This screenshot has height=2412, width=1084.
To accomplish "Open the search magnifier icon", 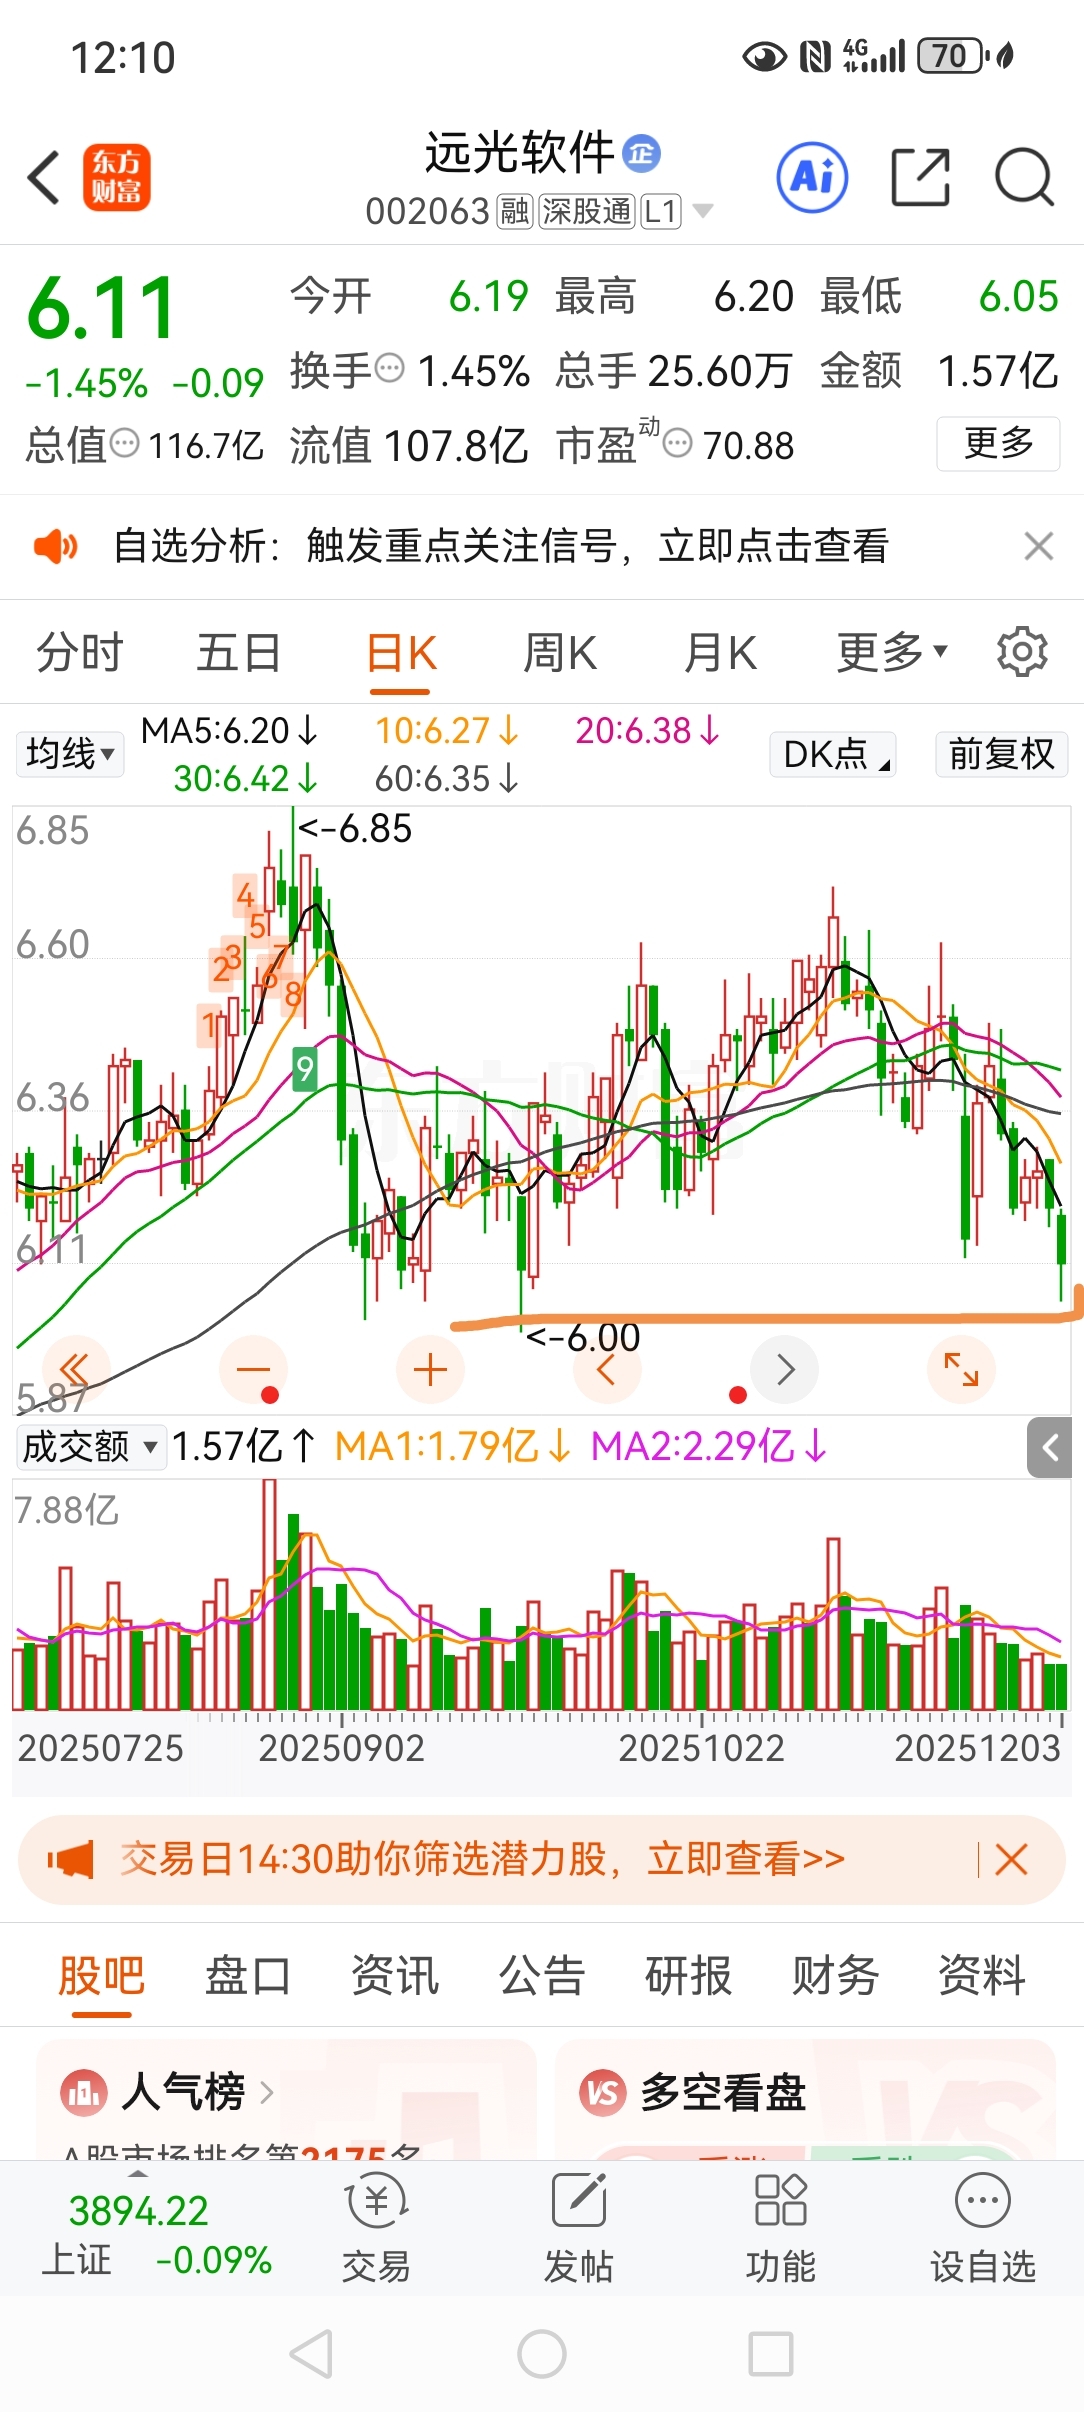I will tap(1024, 177).
